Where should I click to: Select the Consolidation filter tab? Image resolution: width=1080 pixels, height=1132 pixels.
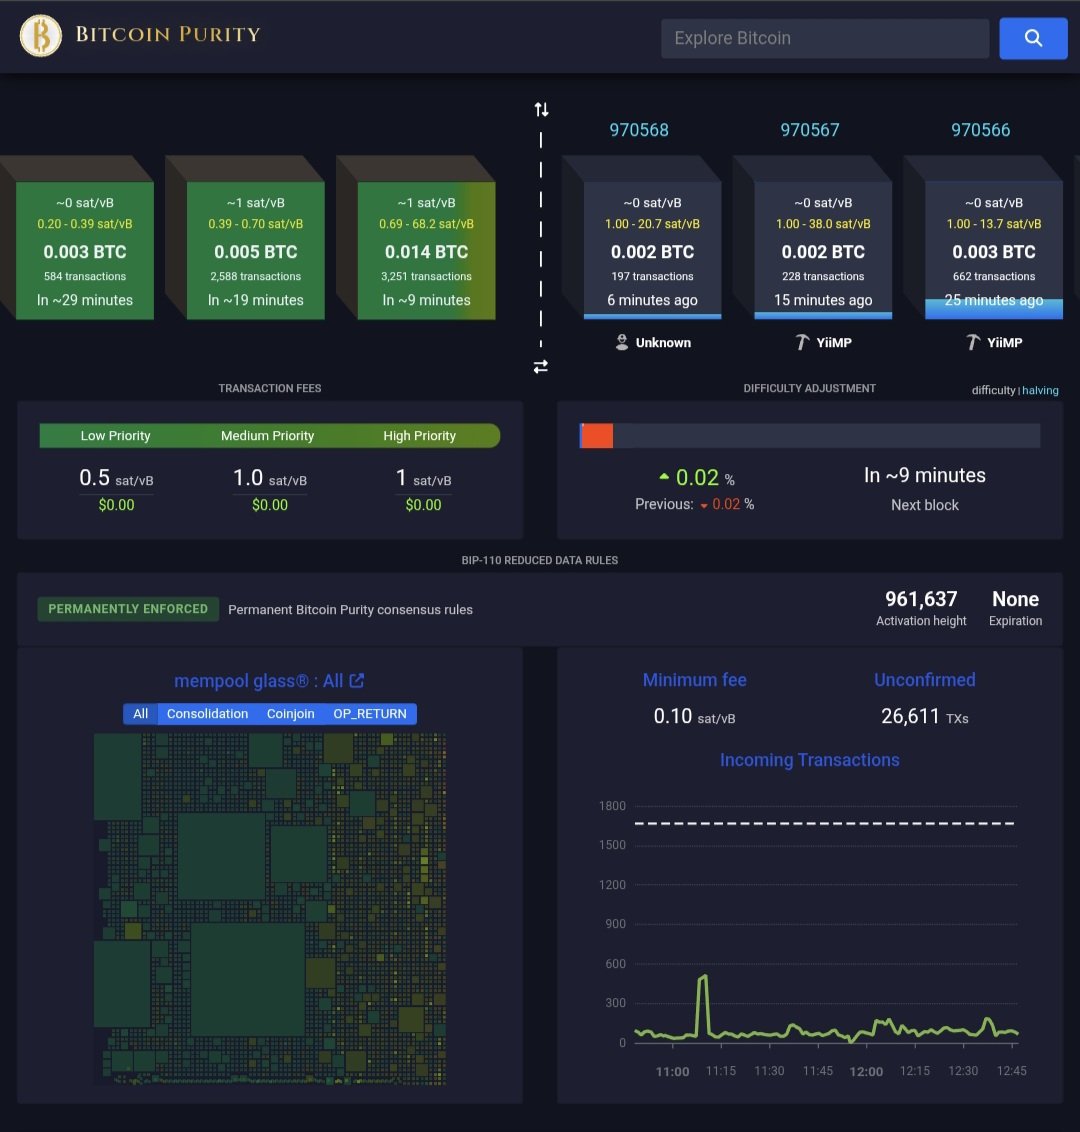(x=207, y=713)
